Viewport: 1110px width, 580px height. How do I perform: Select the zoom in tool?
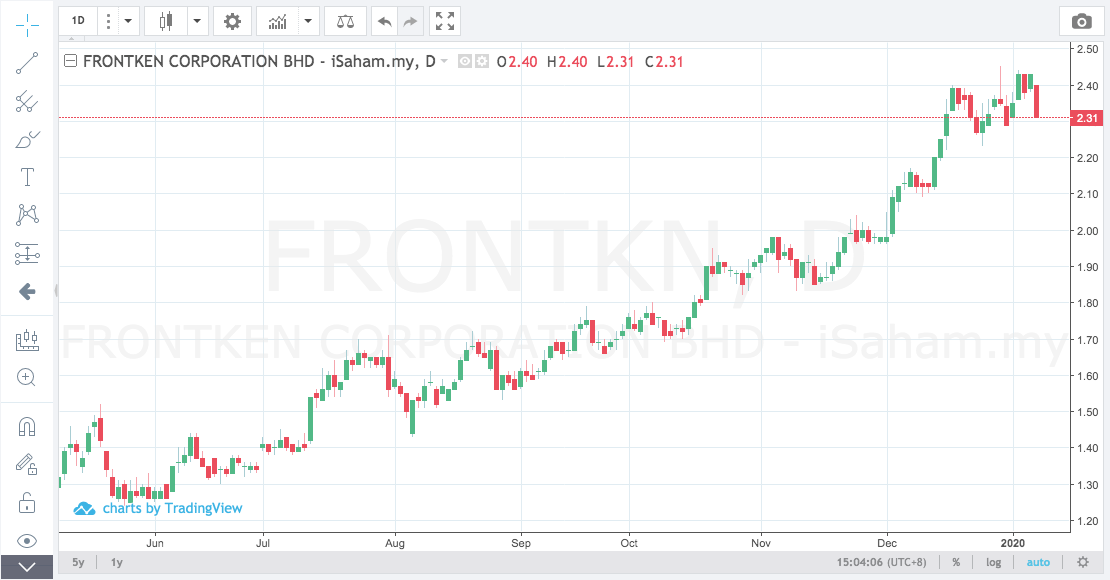pyautogui.click(x=27, y=377)
